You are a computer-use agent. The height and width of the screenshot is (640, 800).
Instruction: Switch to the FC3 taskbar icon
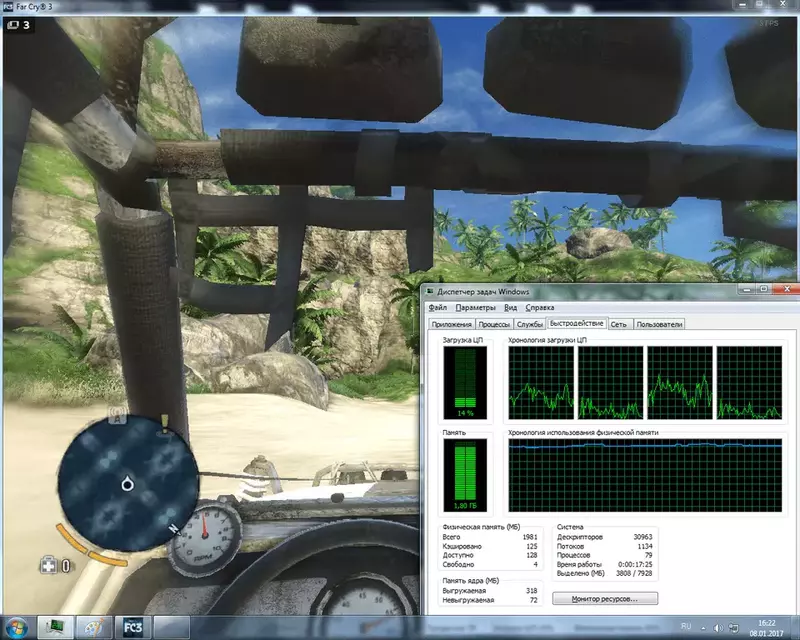(x=133, y=627)
